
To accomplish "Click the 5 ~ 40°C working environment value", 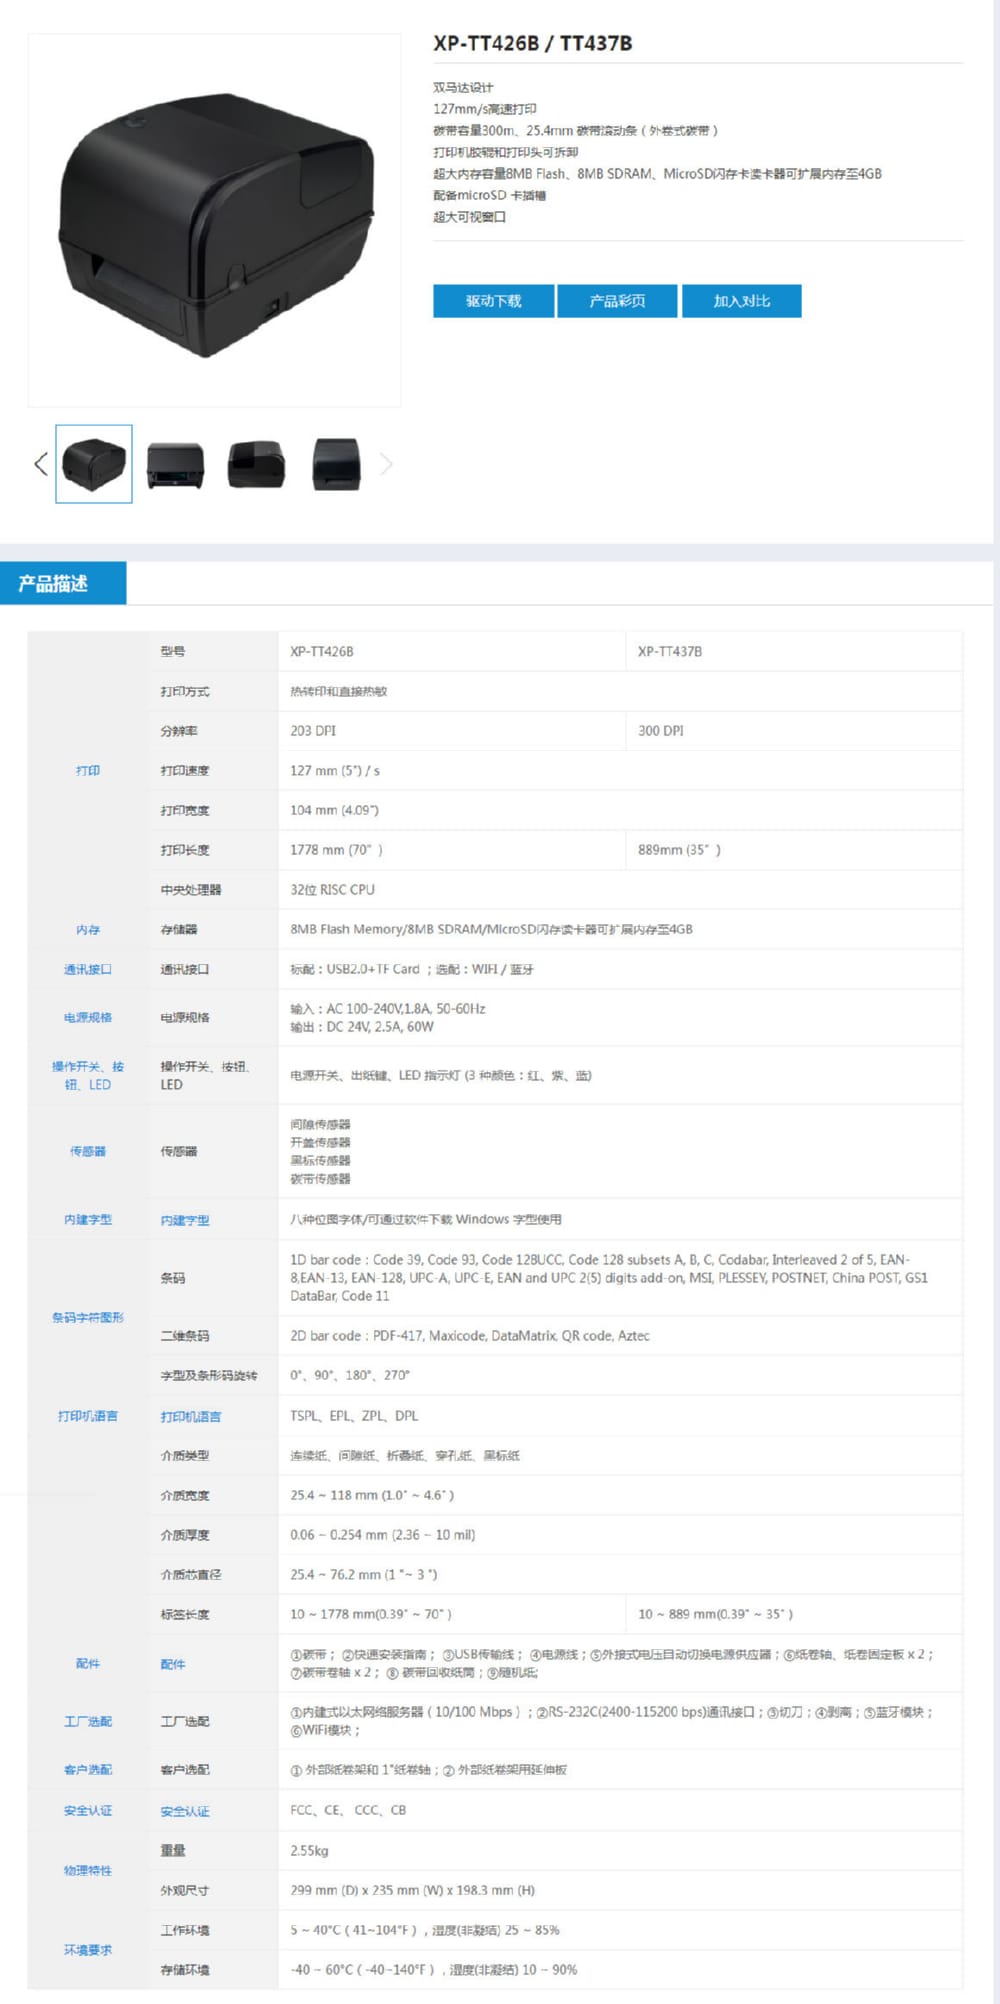I will pyautogui.click(x=425, y=1930).
